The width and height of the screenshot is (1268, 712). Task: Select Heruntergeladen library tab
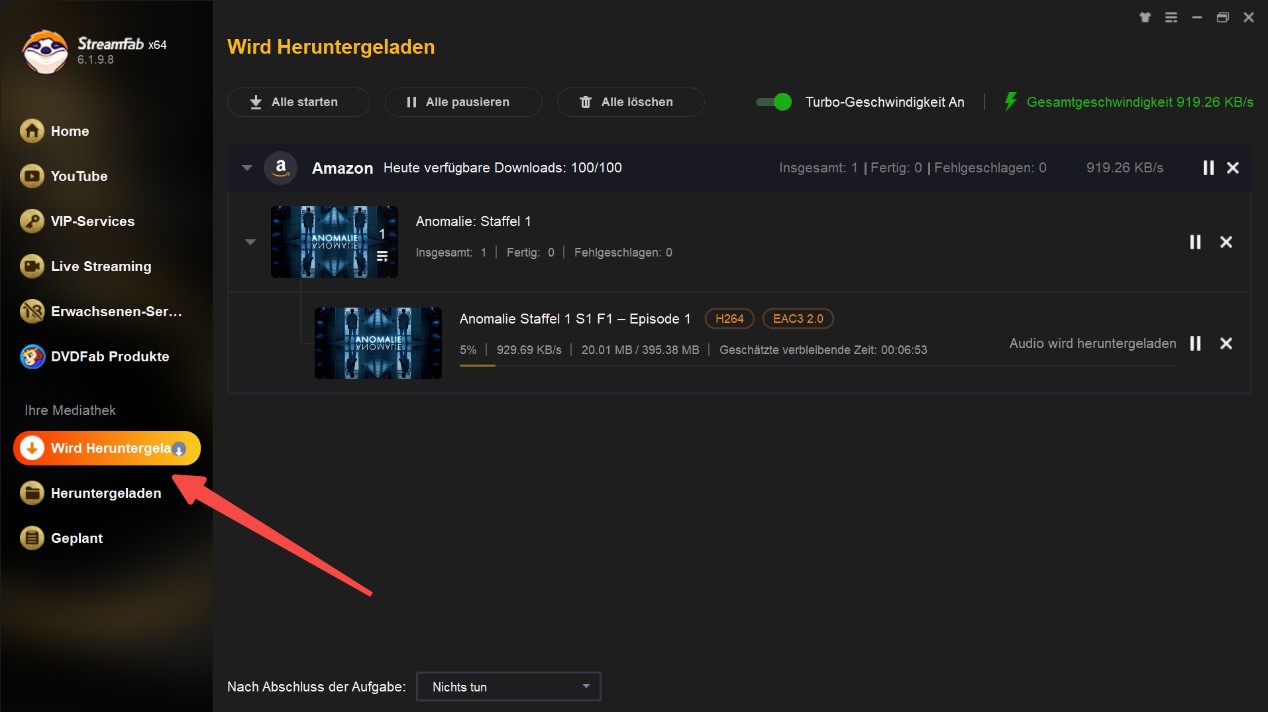pos(106,493)
